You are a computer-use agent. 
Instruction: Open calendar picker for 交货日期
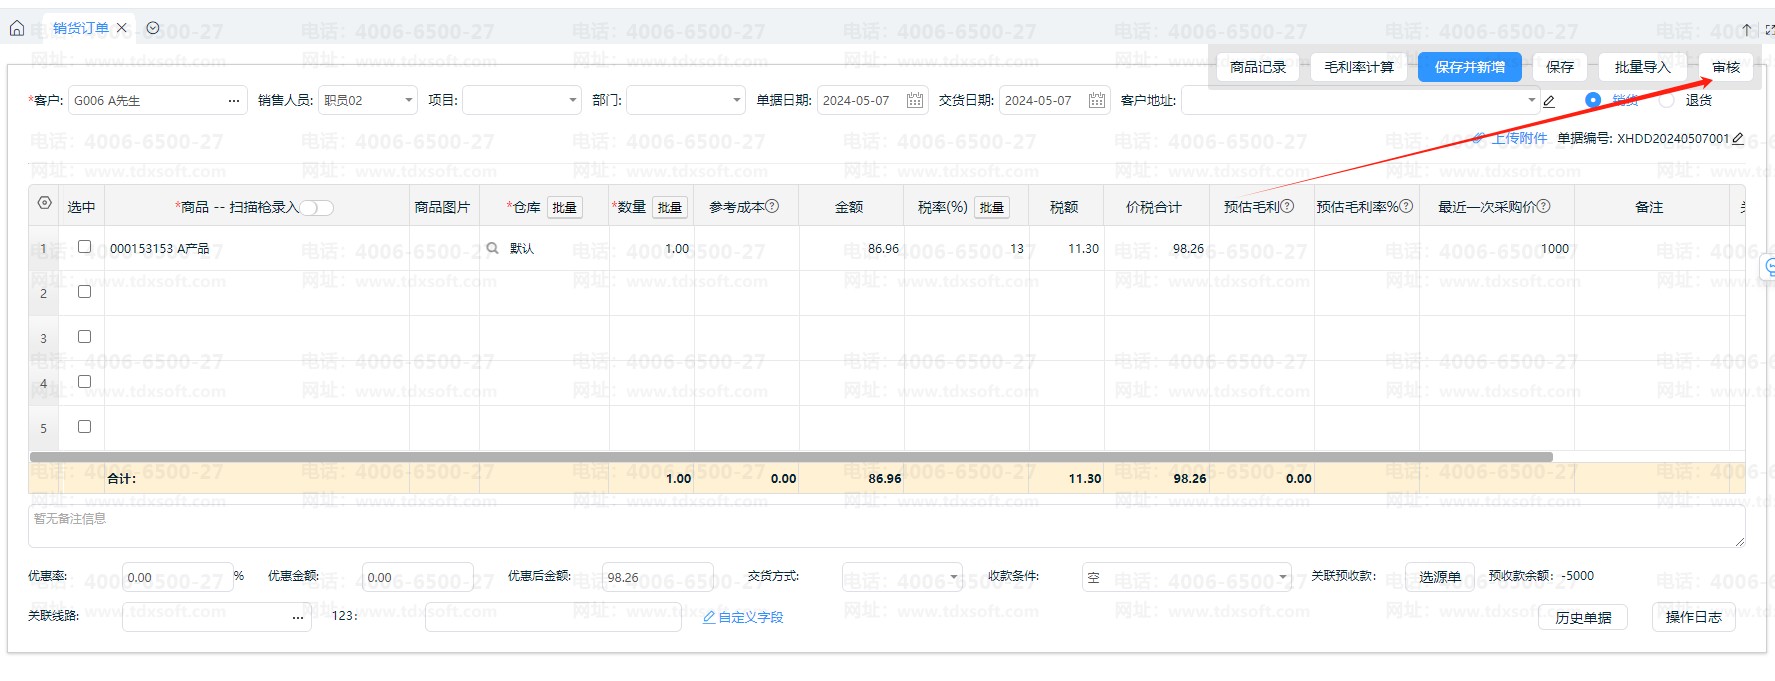click(x=1096, y=100)
